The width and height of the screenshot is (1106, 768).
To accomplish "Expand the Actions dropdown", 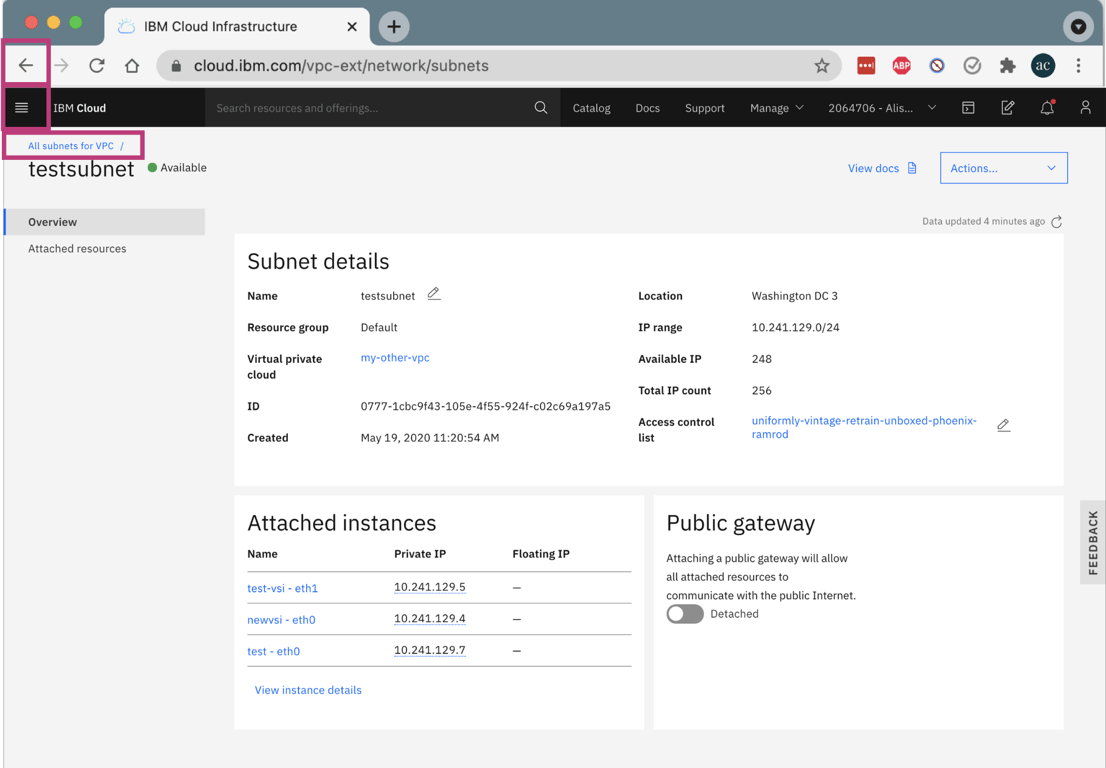I will [x=1004, y=168].
